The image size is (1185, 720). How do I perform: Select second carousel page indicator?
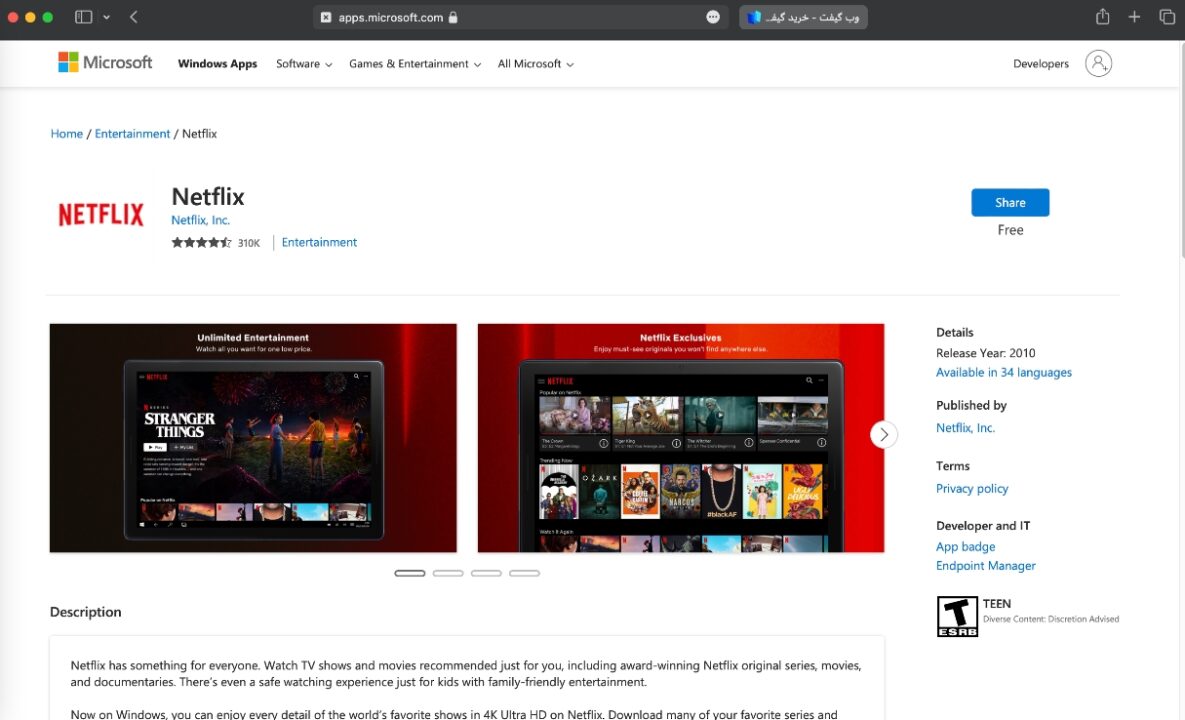pos(448,573)
